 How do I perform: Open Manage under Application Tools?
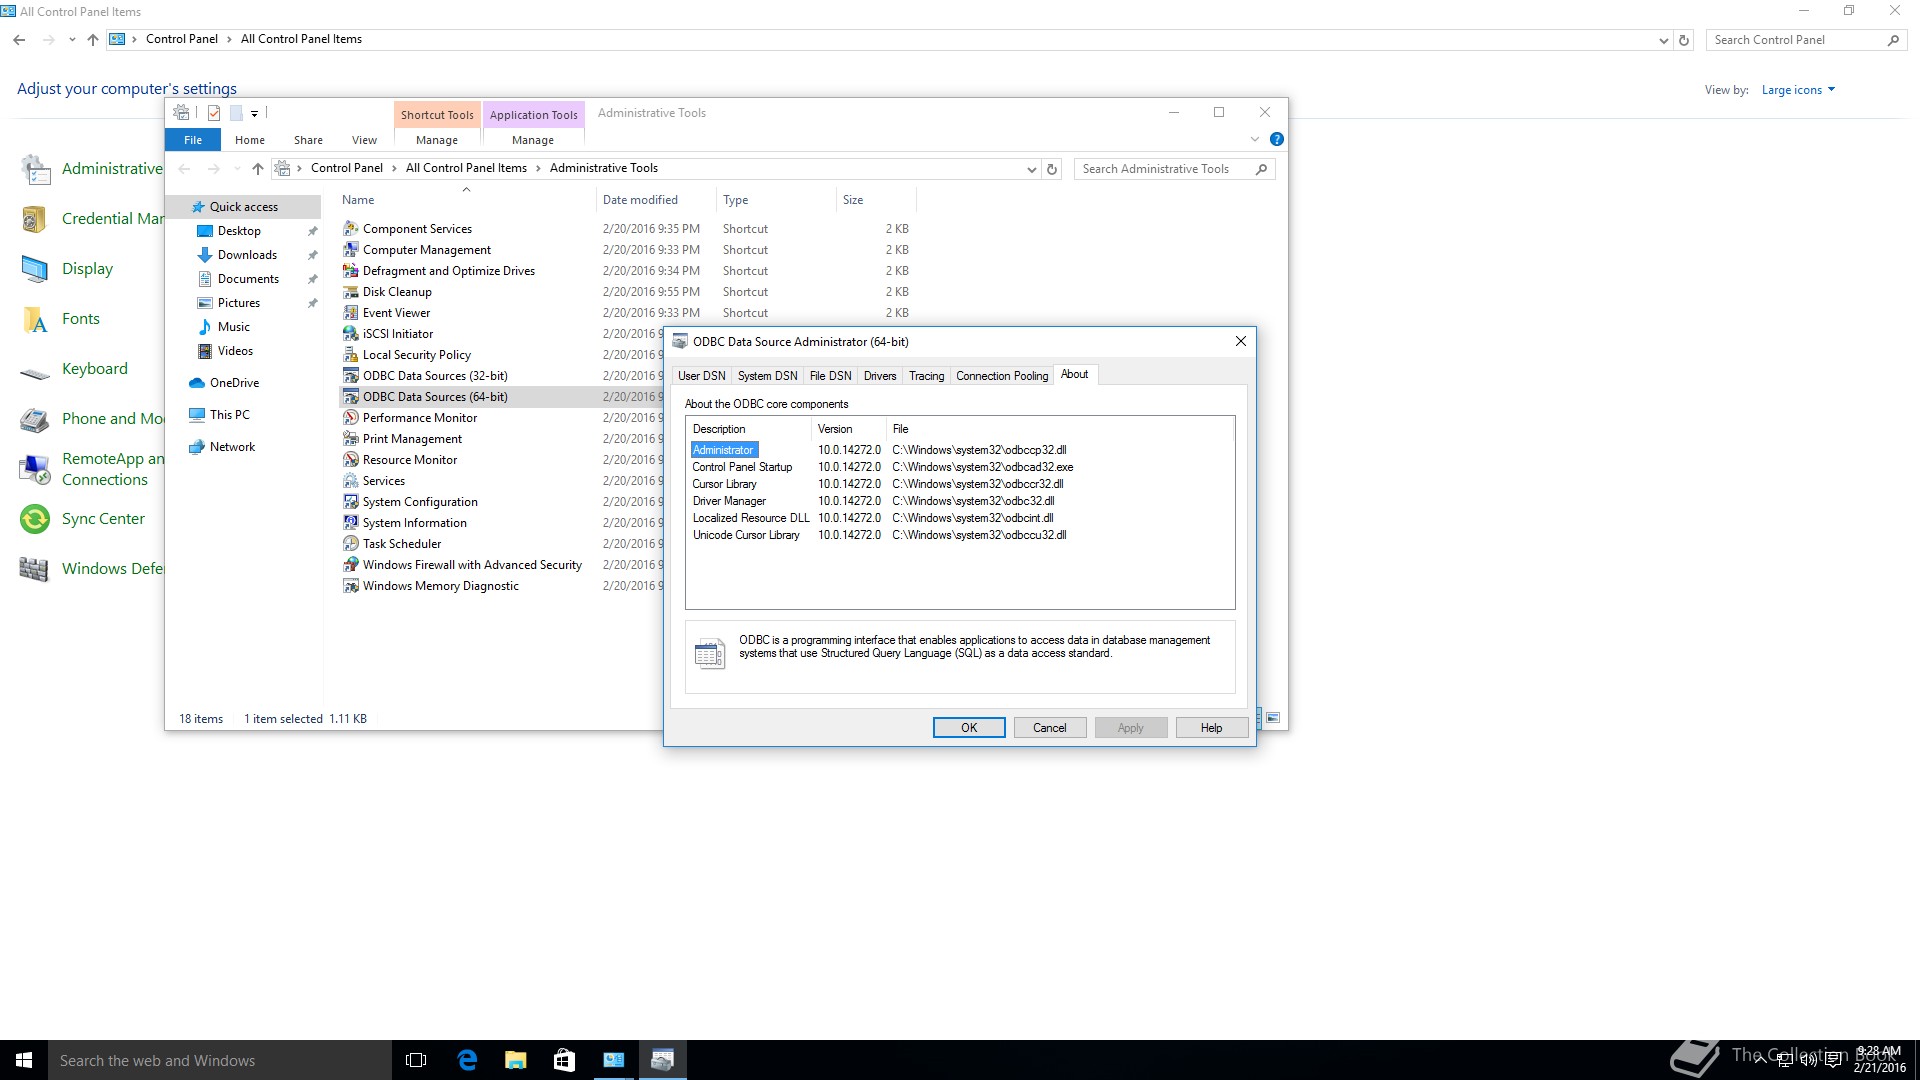(533, 140)
